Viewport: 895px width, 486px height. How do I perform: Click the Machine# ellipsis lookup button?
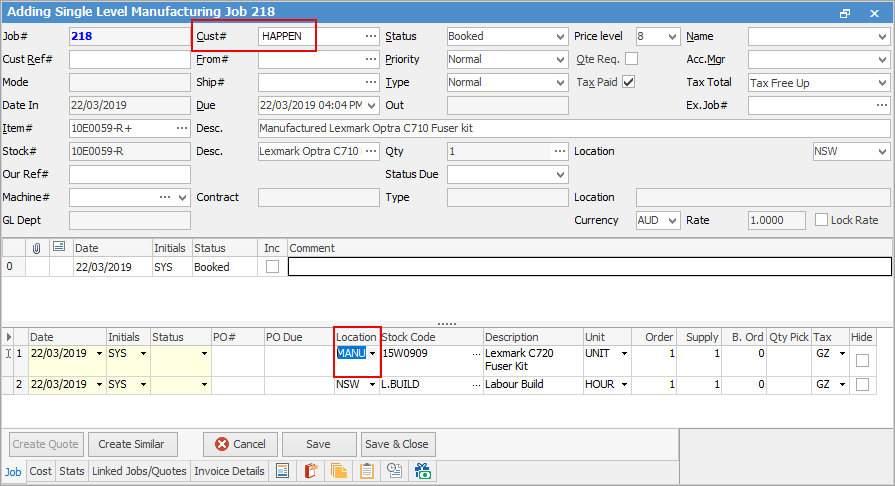165,197
